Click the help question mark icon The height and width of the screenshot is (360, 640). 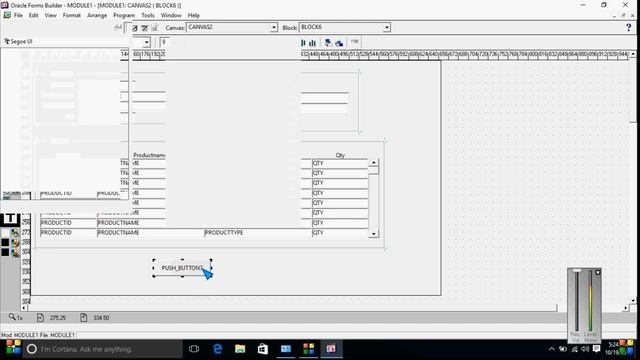[x=629, y=27]
